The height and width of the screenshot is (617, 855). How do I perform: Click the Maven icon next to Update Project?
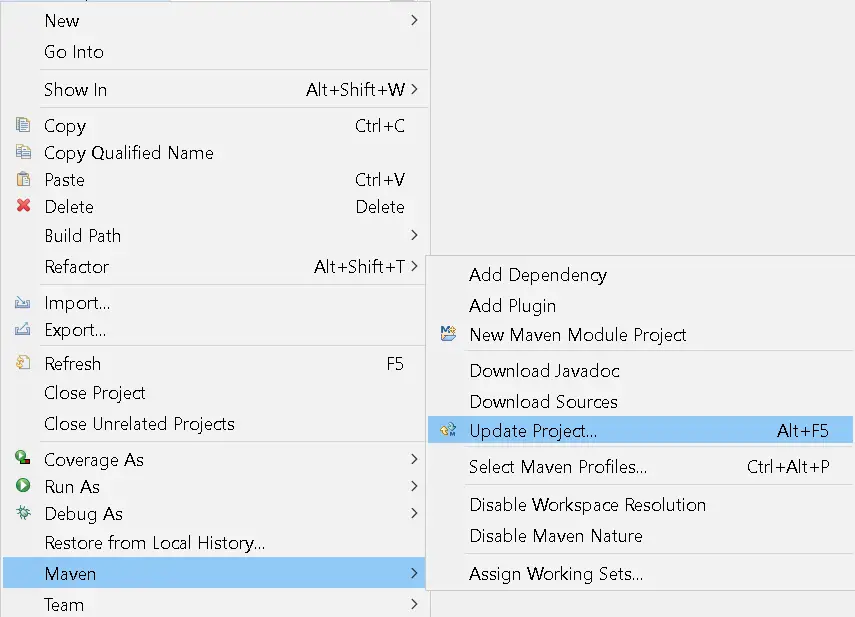click(448, 430)
